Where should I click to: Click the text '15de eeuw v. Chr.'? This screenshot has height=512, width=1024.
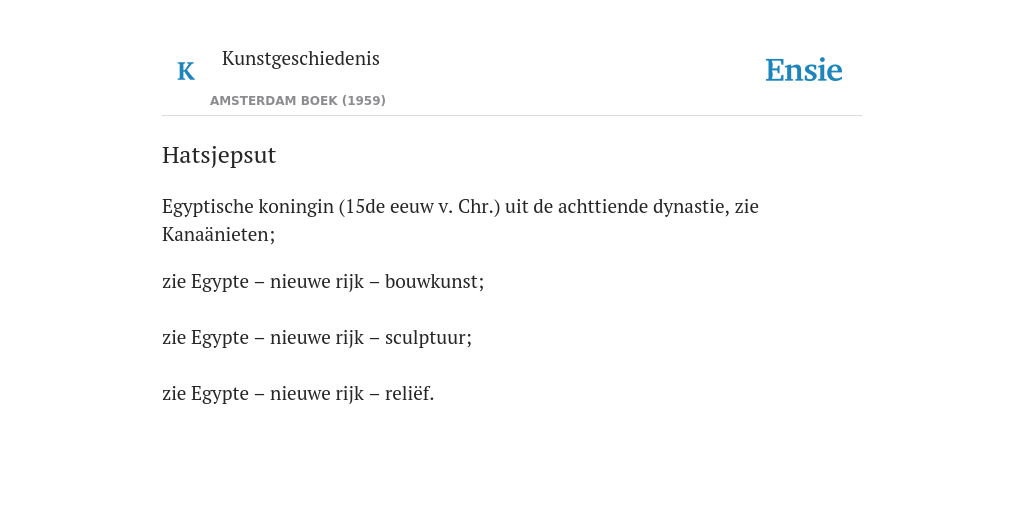pos(419,207)
